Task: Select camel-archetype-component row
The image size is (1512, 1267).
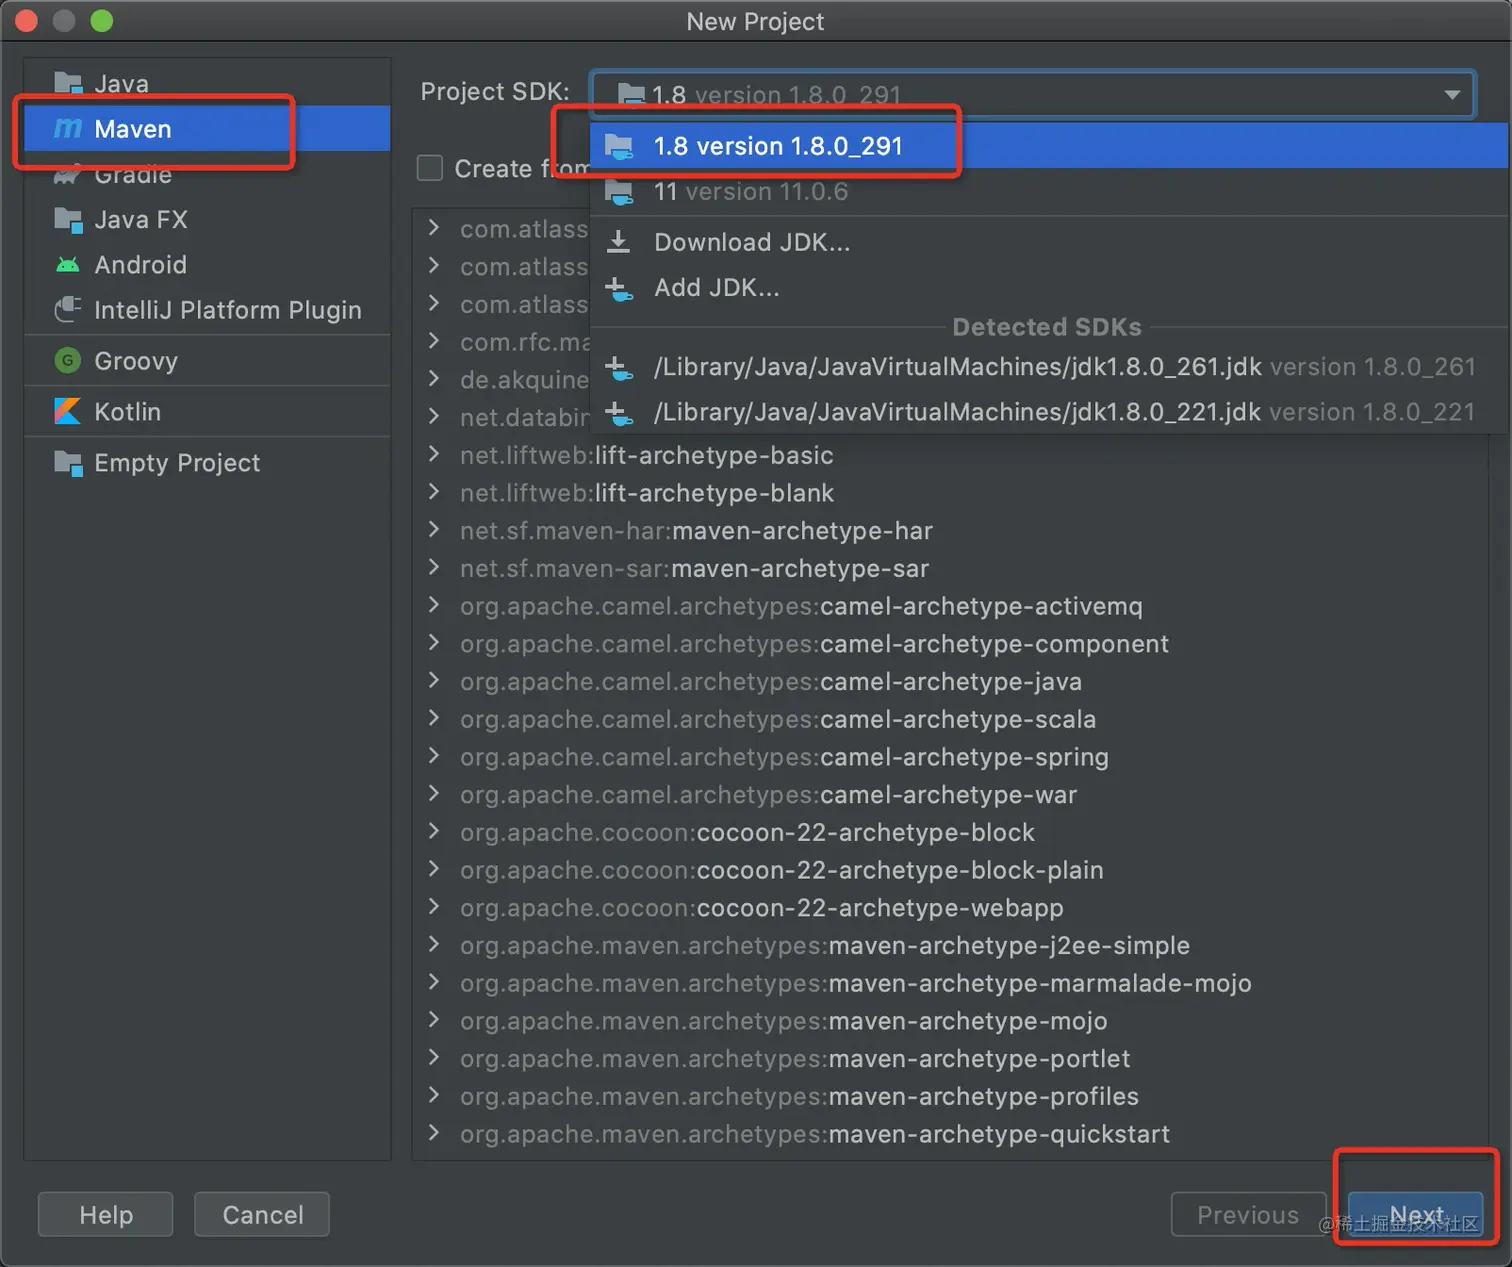Action: pyautogui.click(x=950, y=643)
